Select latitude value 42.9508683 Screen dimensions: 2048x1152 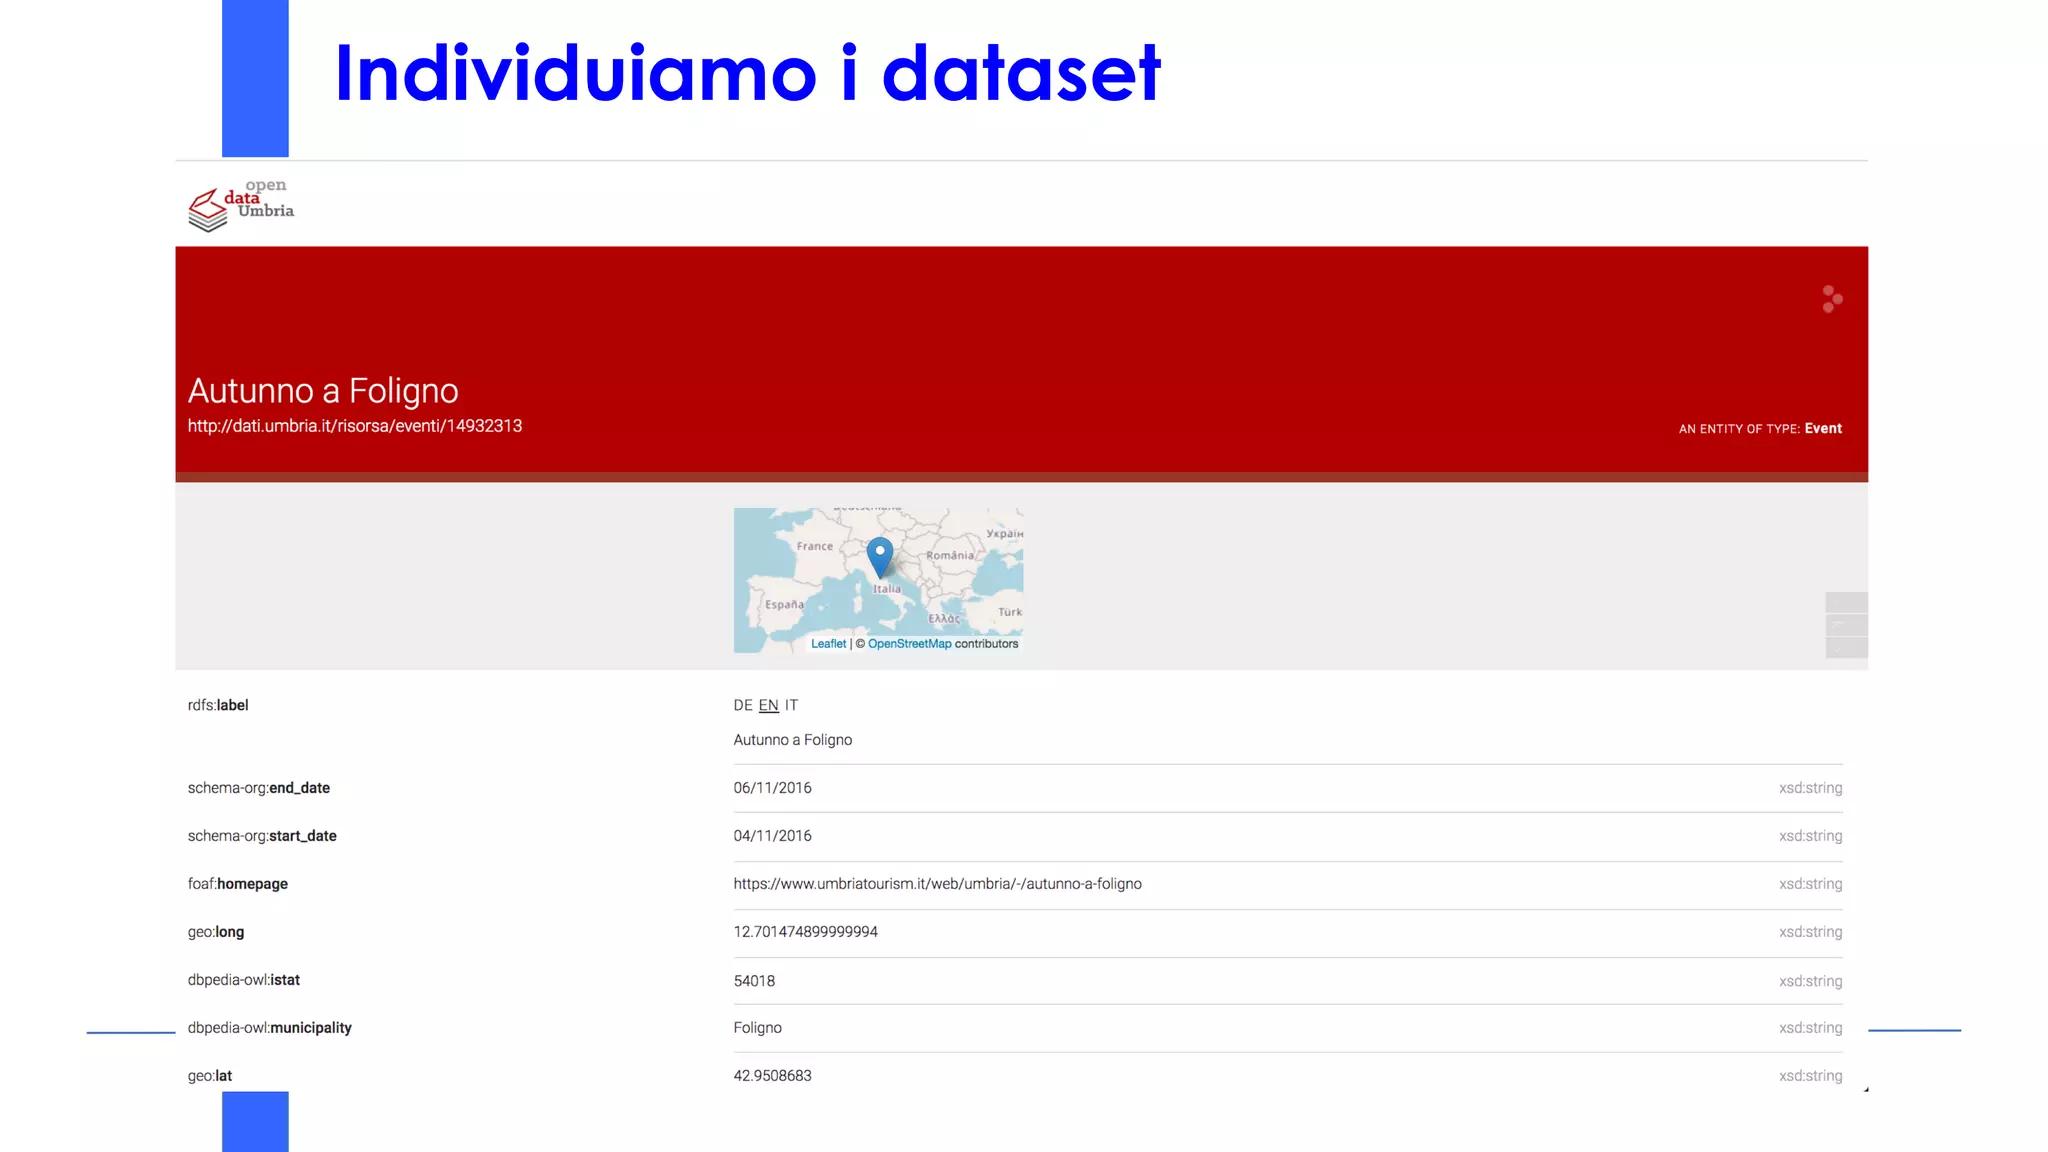[773, 1076]
